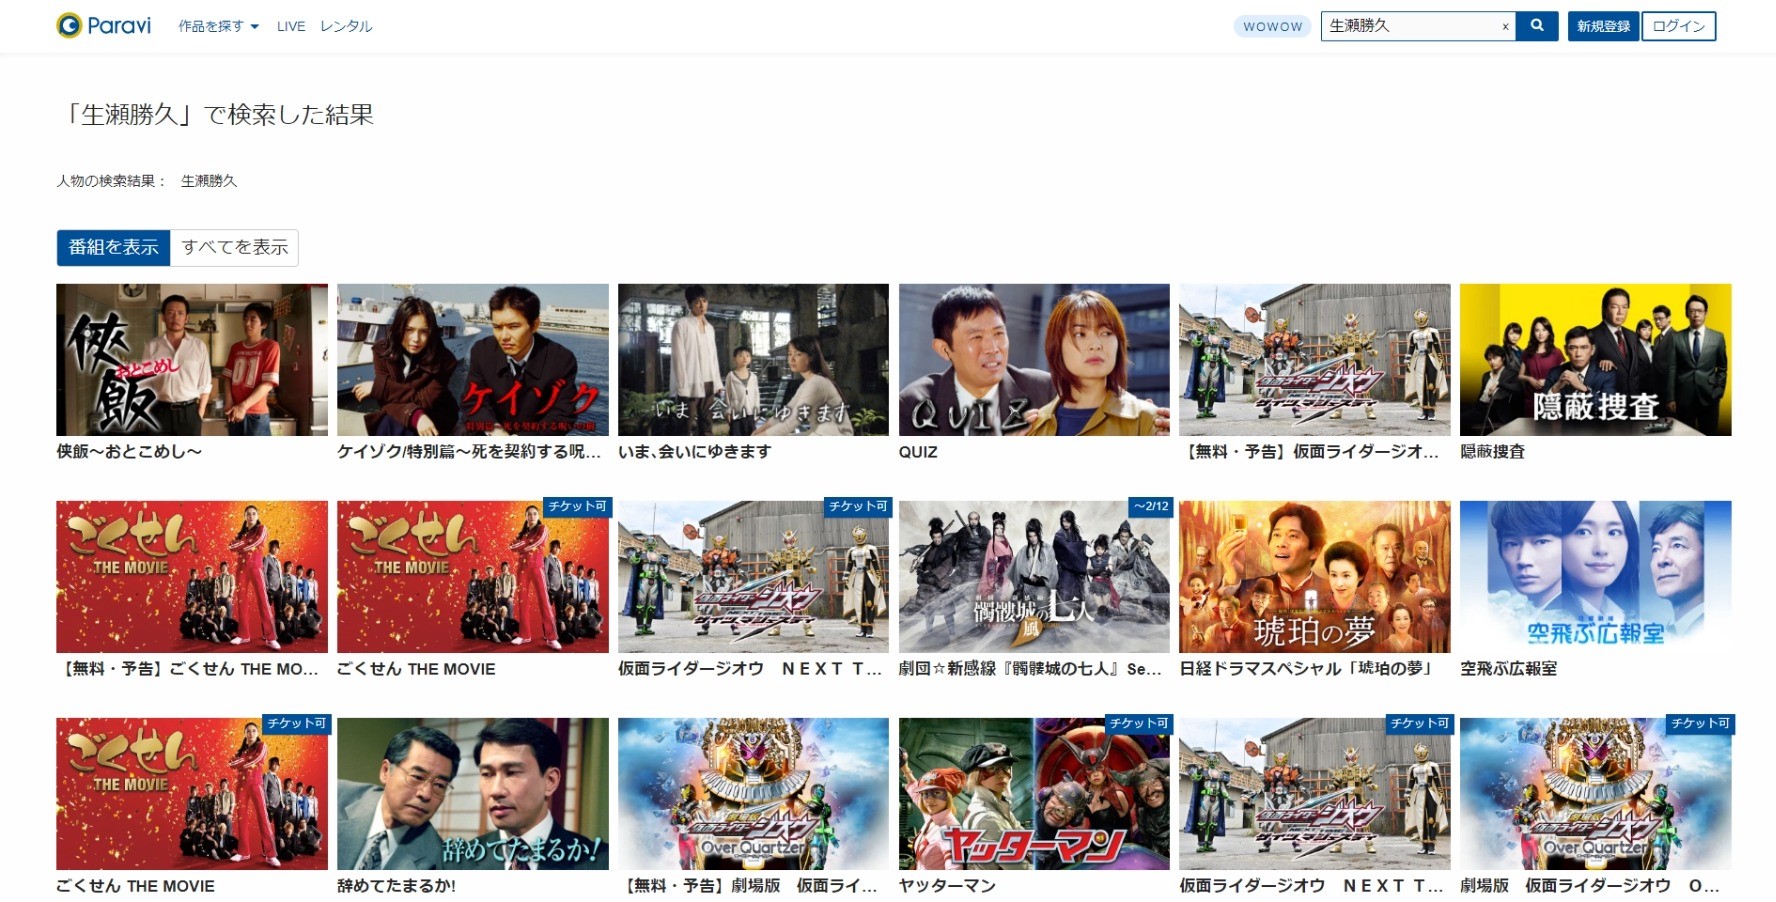Open the second-row ごくせん THE MOVIE thumbnail with チケット可 badge
This screenshot has height=902, width=1776.
click(473, 576)
